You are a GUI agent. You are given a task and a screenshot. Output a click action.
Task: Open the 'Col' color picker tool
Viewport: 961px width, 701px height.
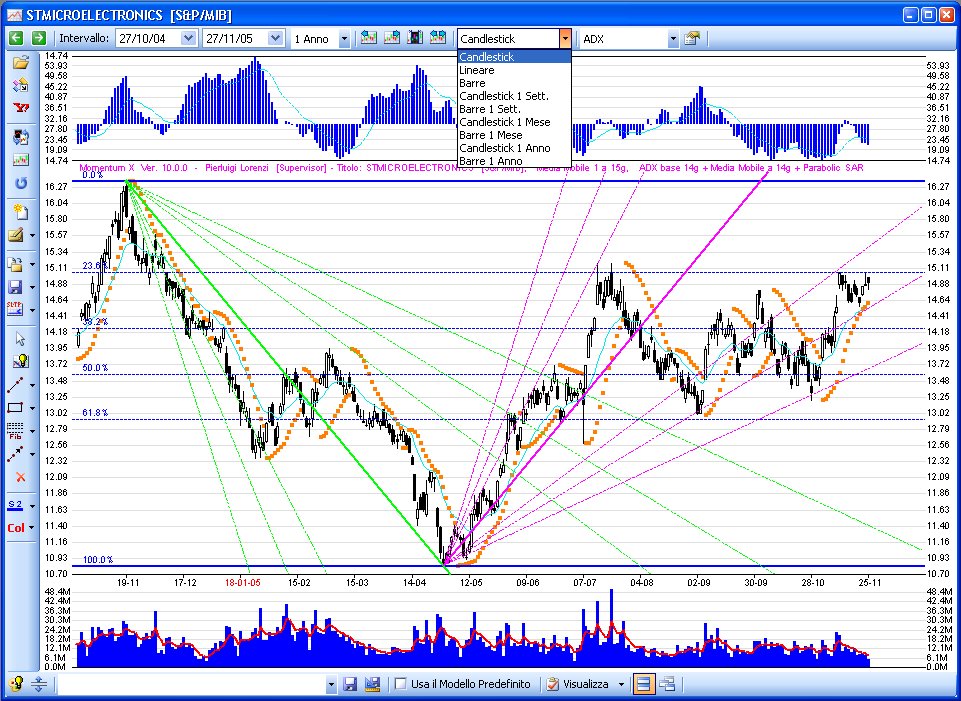(16, 528)
